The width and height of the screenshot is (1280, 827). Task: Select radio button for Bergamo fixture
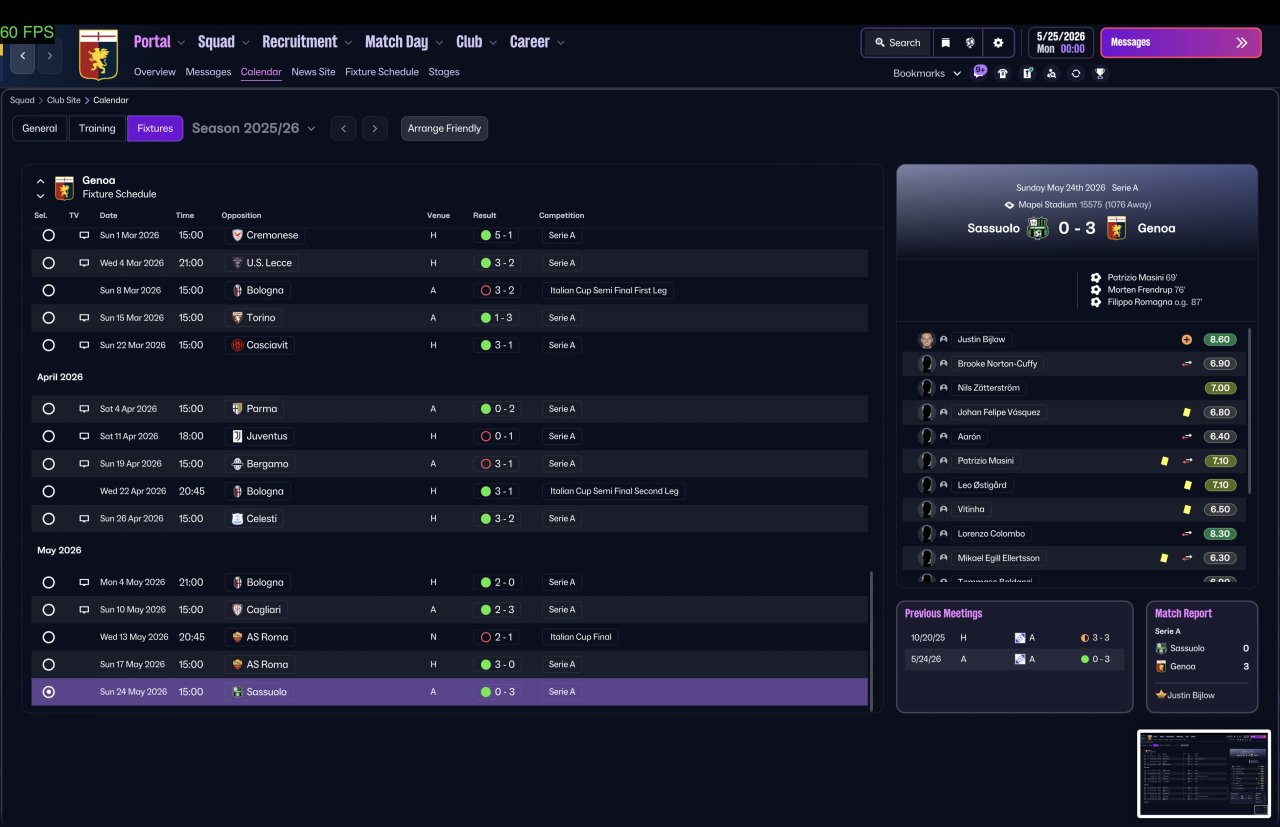click(x=48, y=464)
